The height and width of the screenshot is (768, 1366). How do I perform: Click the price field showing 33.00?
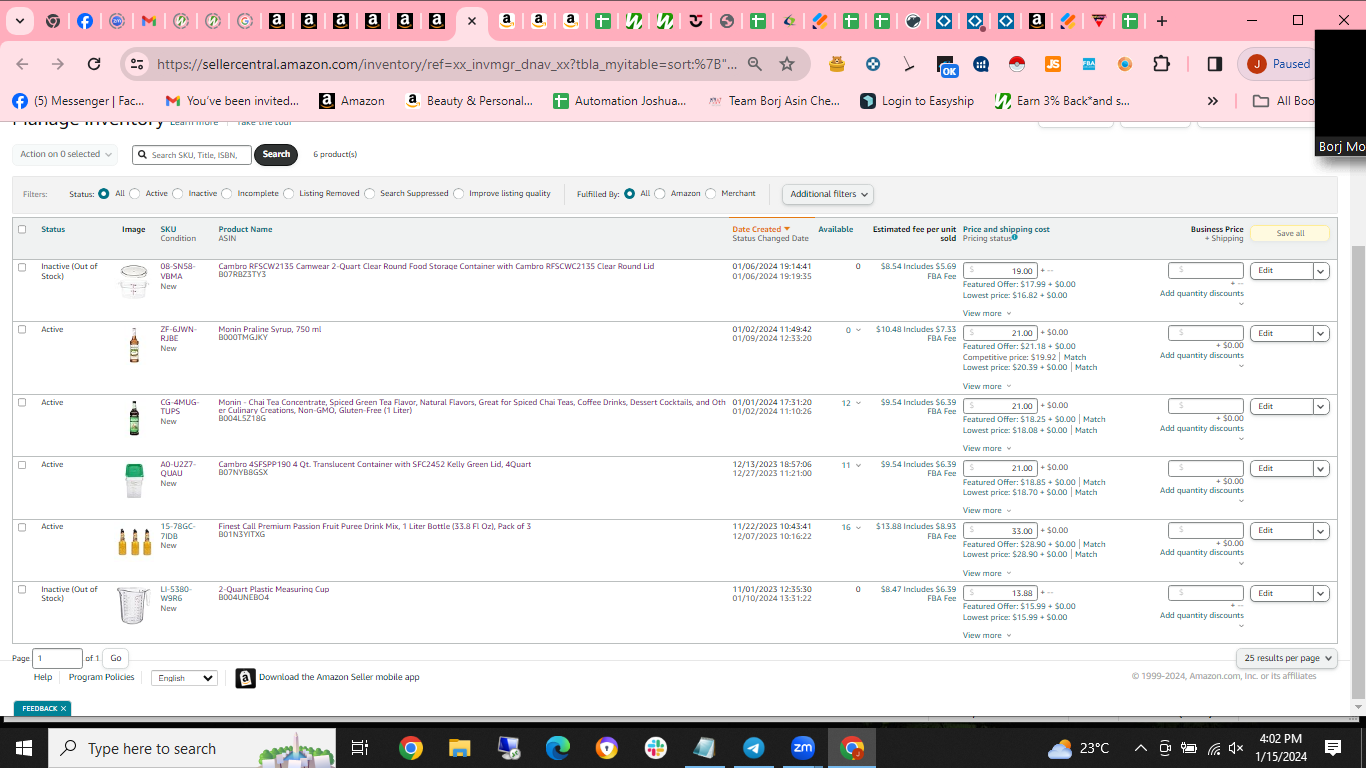pos(1001,530)
